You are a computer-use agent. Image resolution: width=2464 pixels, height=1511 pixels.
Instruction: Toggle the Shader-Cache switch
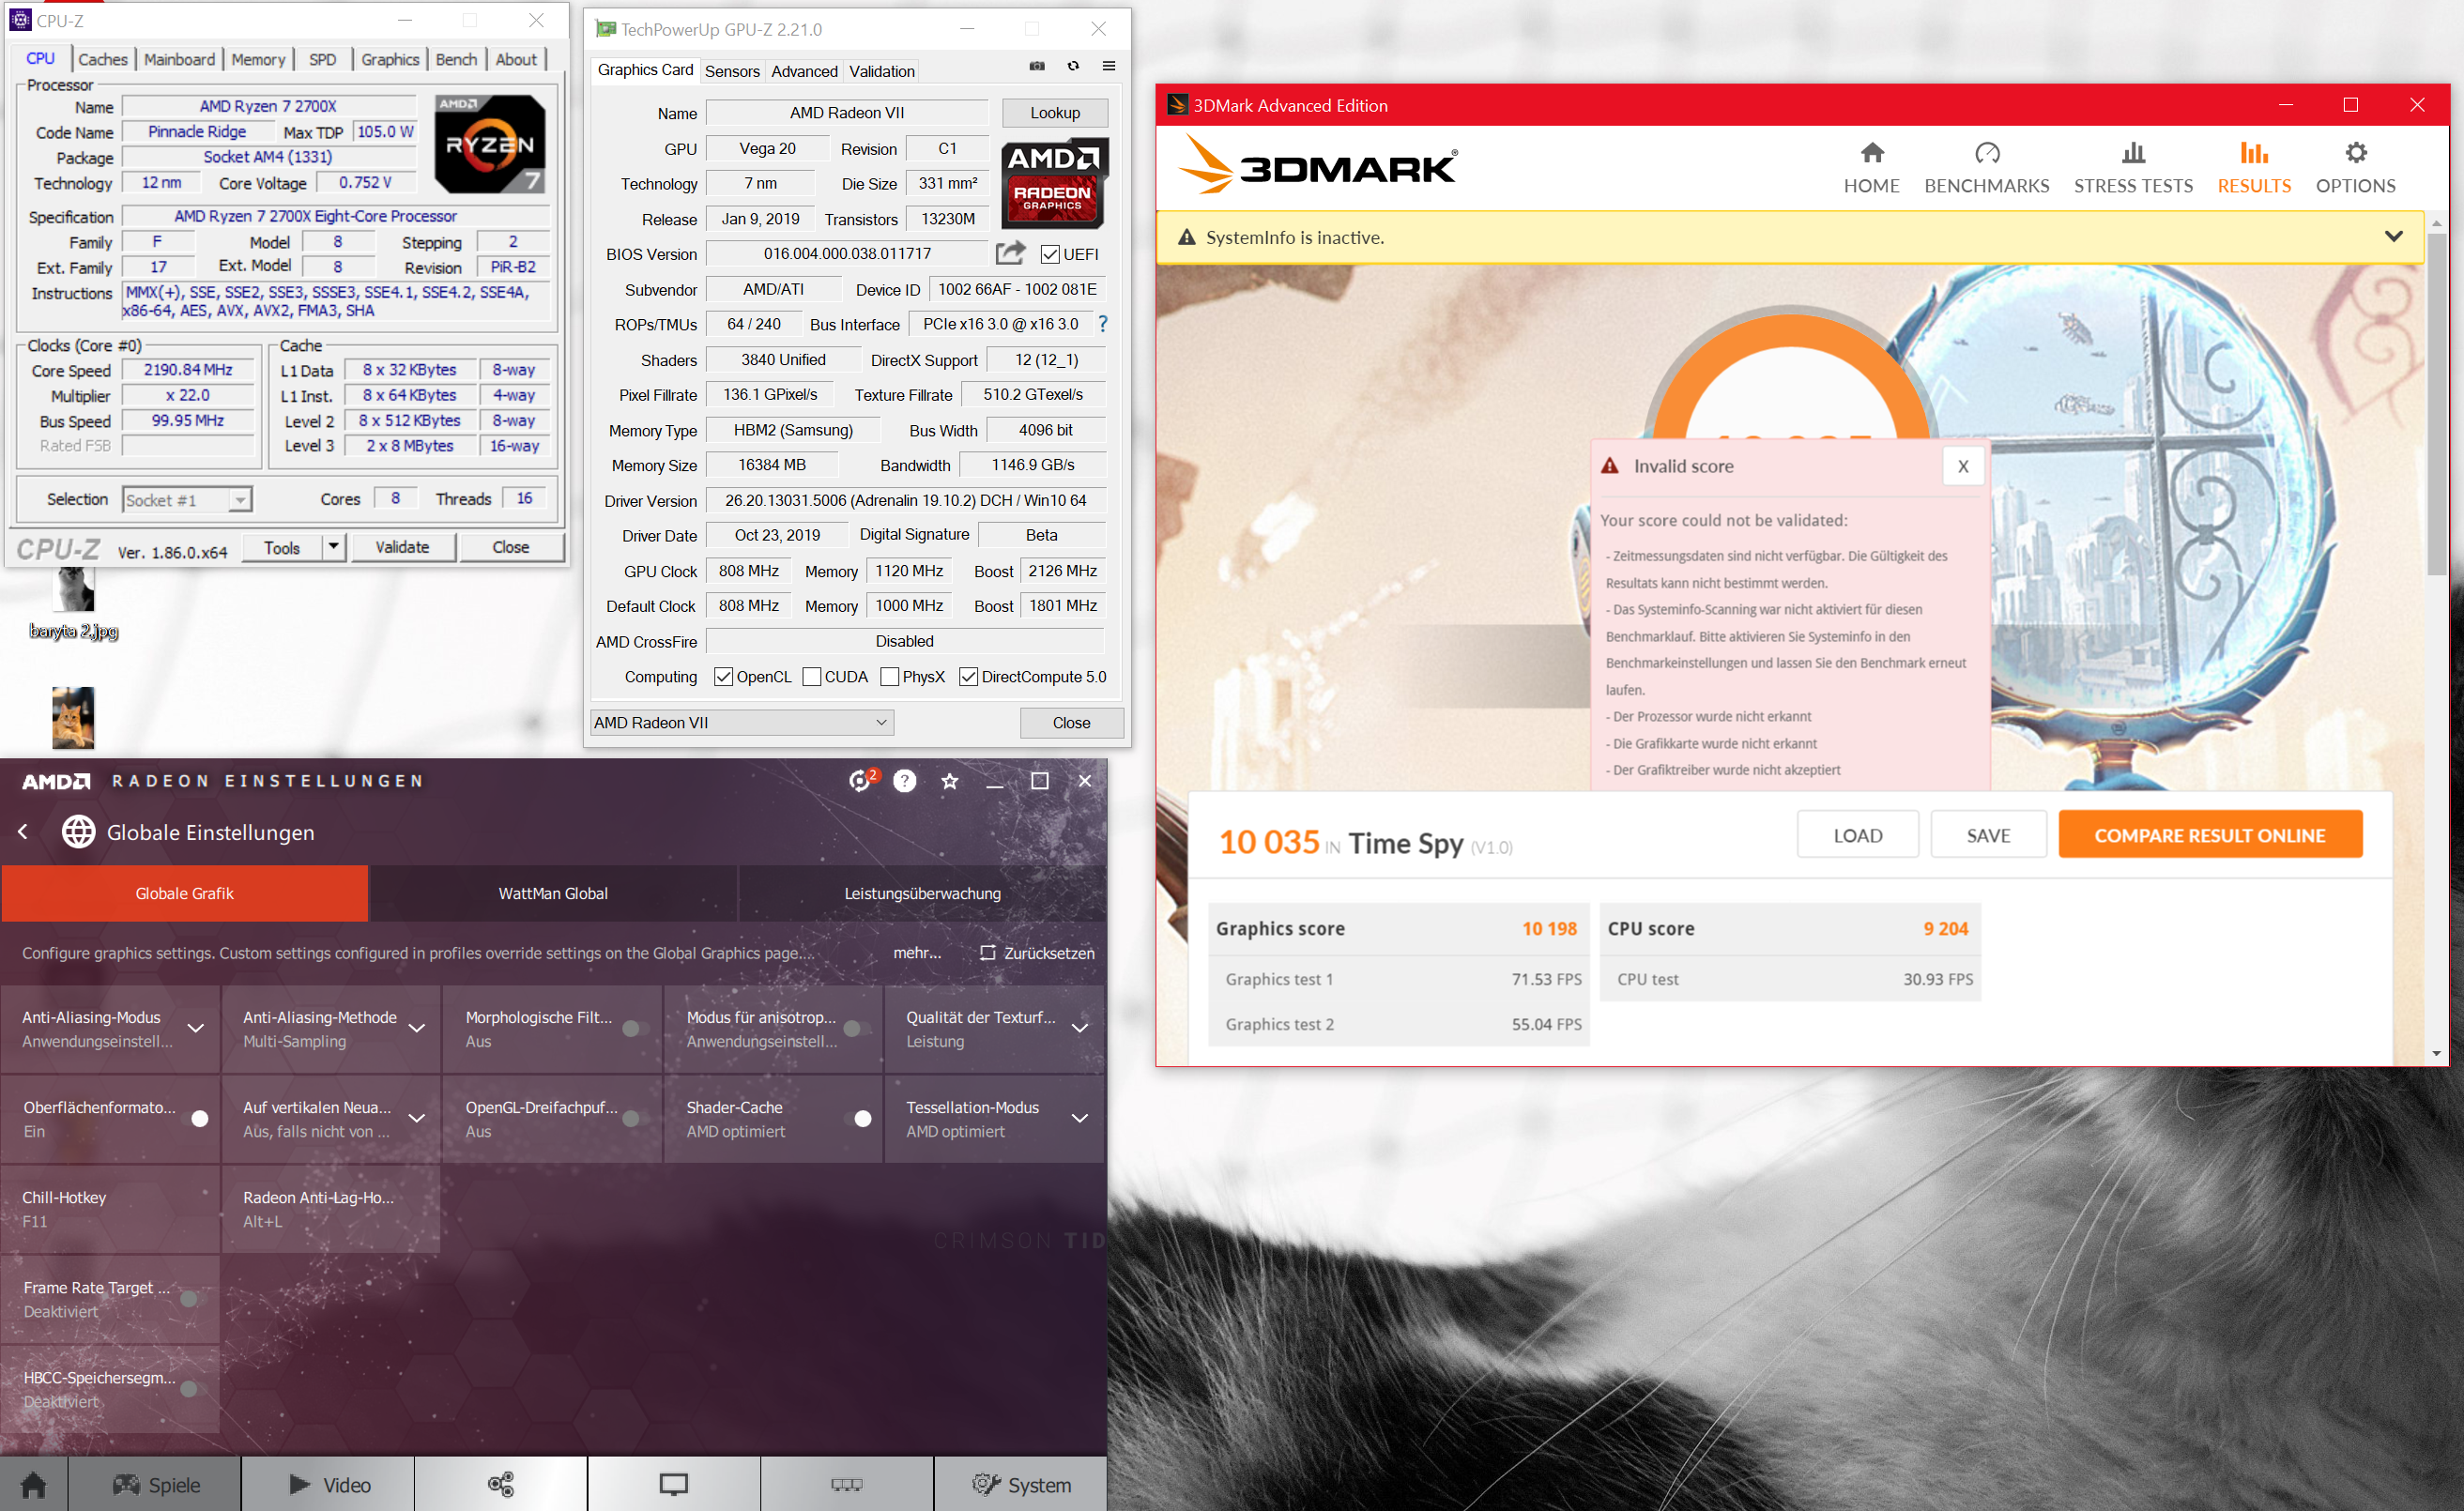coord(862,1118)
